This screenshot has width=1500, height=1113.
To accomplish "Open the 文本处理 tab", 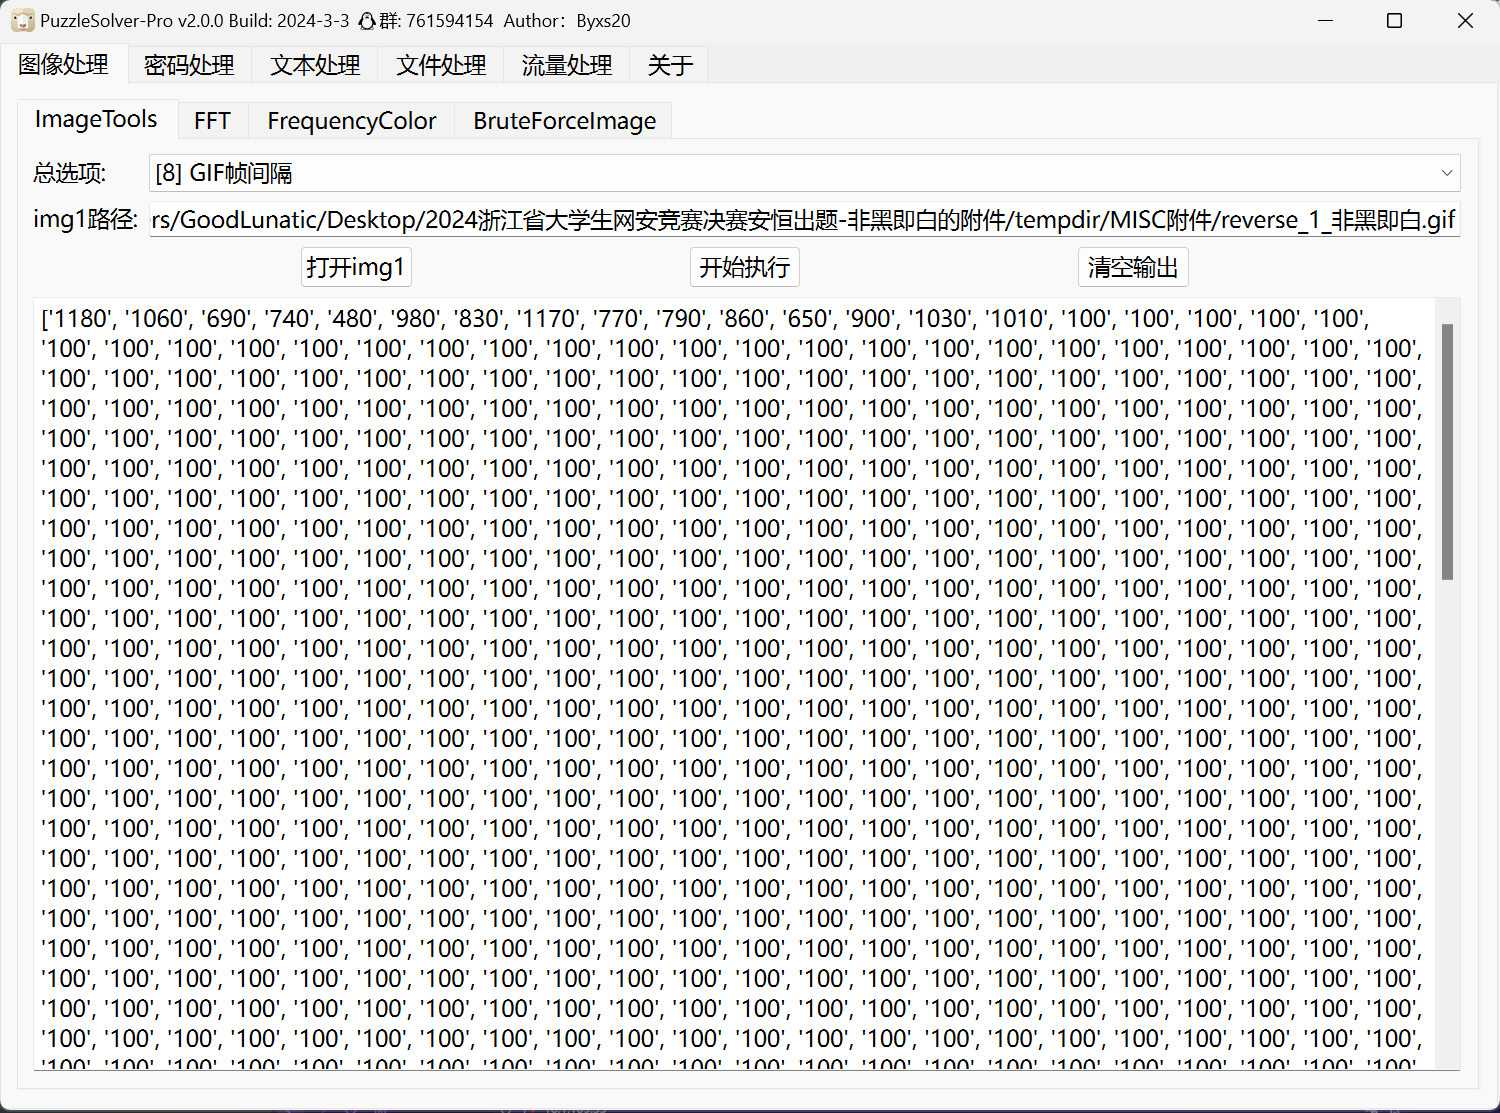I will (x=315, y=65).
